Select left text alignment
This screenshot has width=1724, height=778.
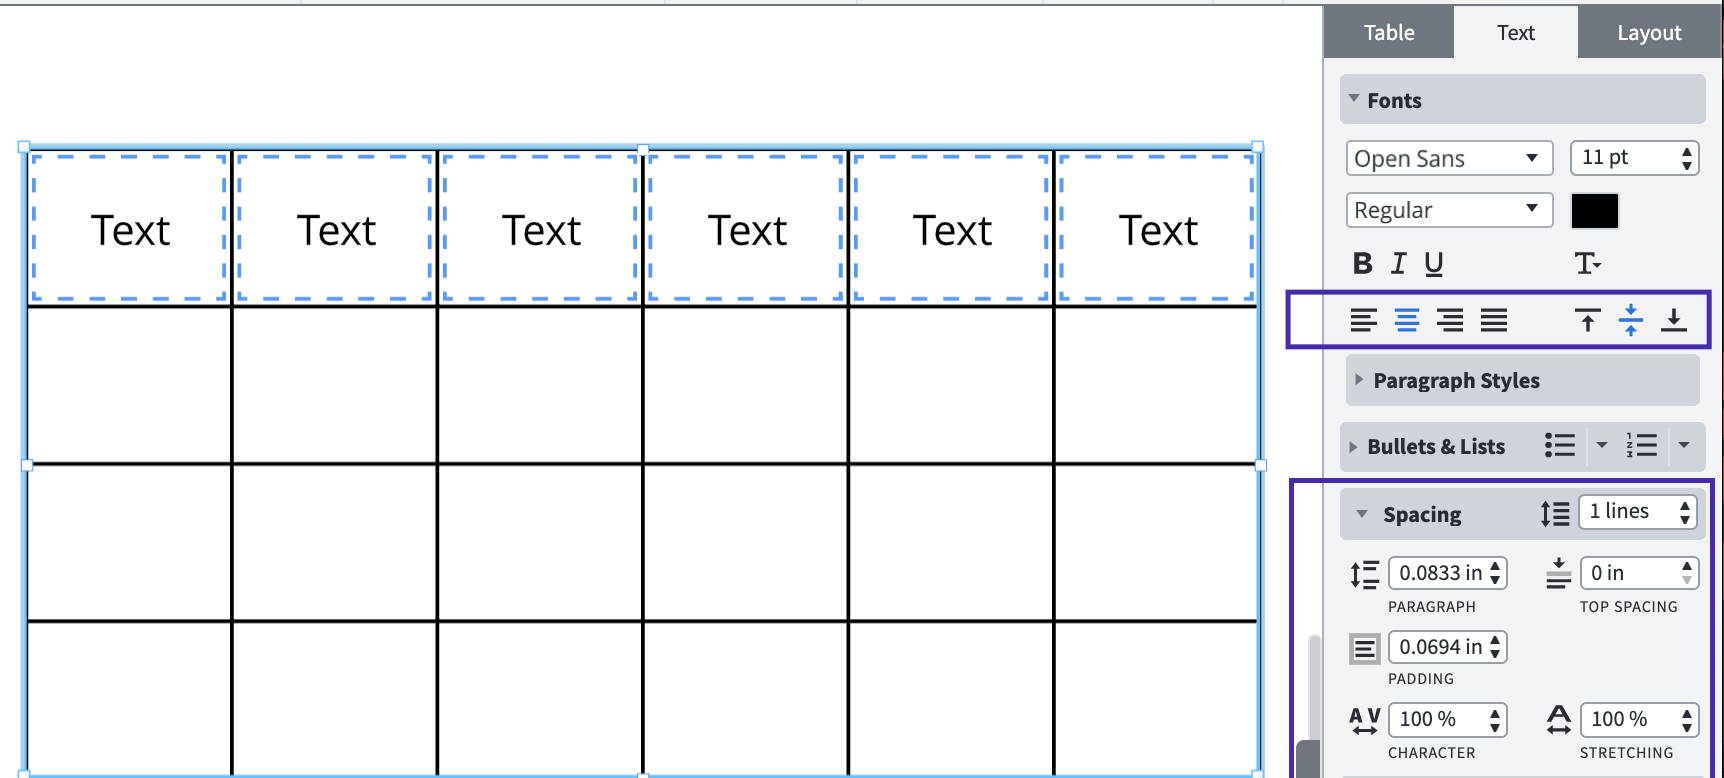1363,320
